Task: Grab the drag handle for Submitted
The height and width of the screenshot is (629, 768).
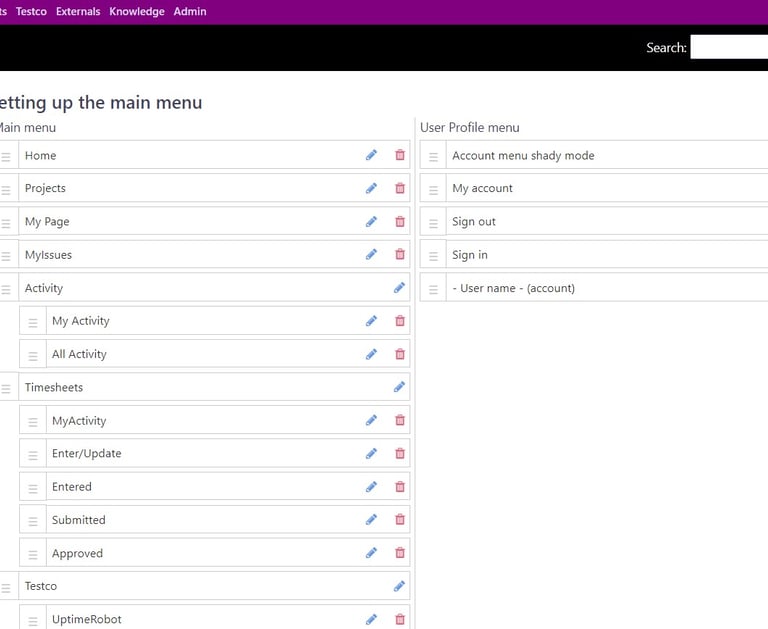Action: [33, 521]
